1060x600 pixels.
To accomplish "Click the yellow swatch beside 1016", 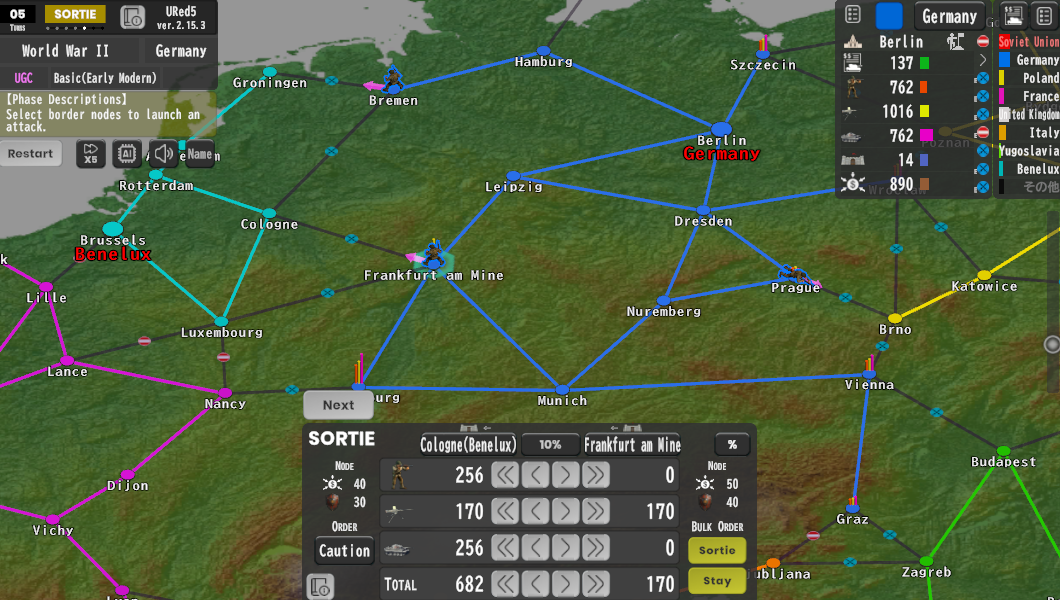I will point(924,111).
